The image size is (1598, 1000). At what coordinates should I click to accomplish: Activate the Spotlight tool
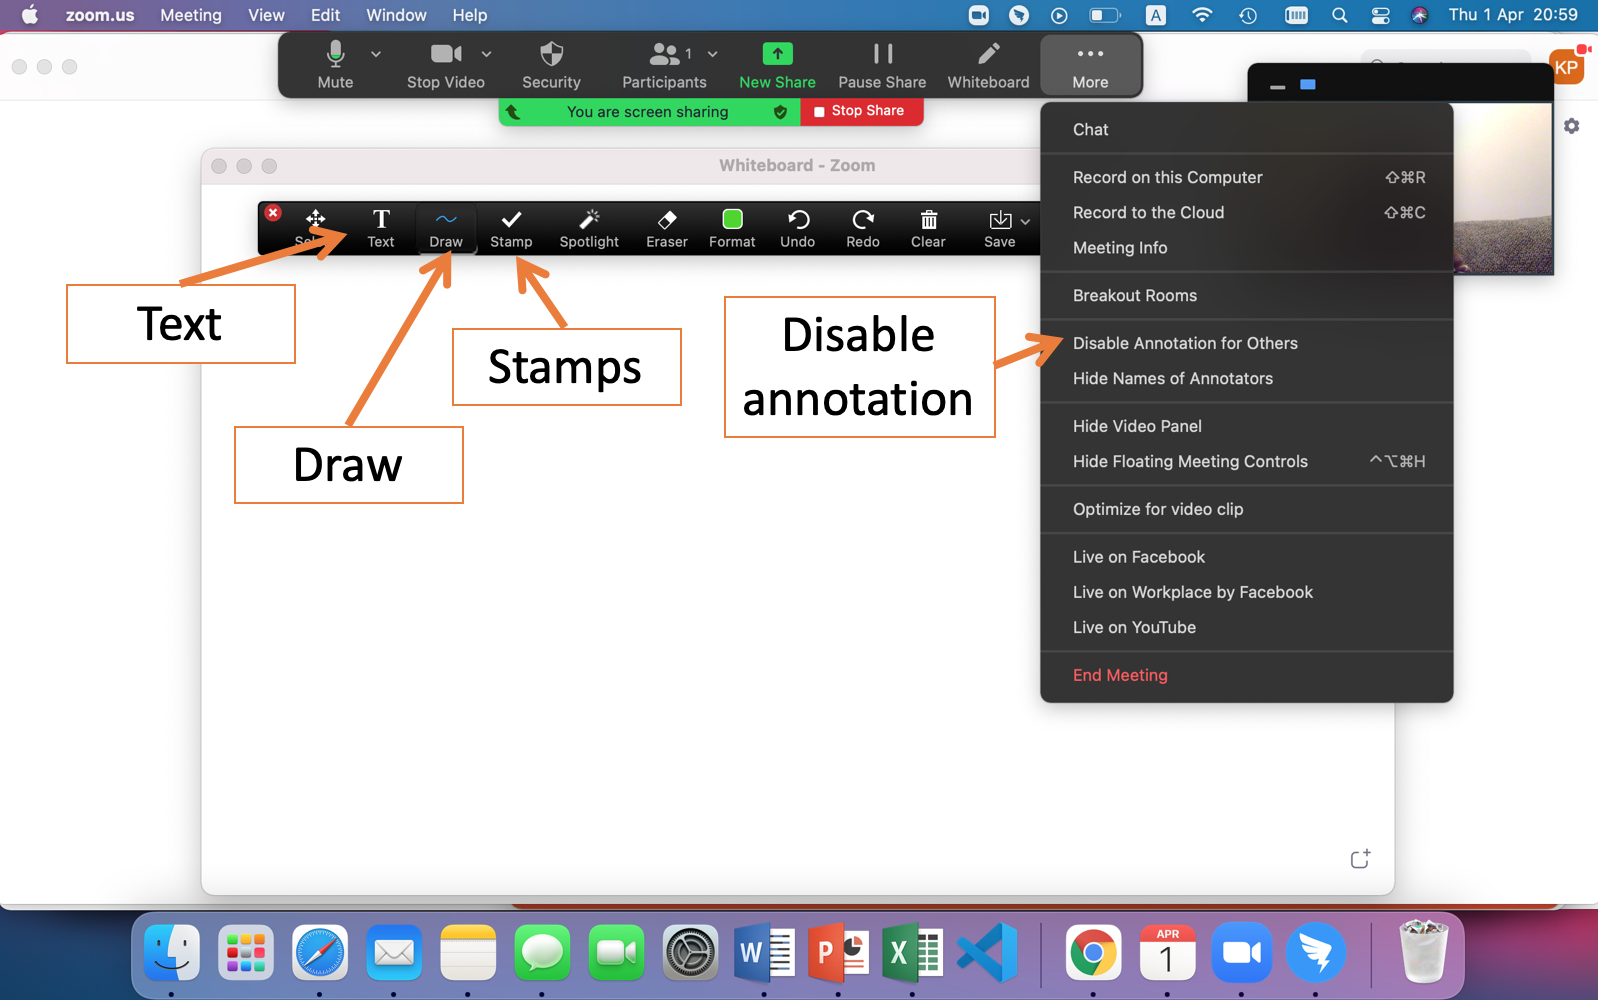[x=589, y=228]
